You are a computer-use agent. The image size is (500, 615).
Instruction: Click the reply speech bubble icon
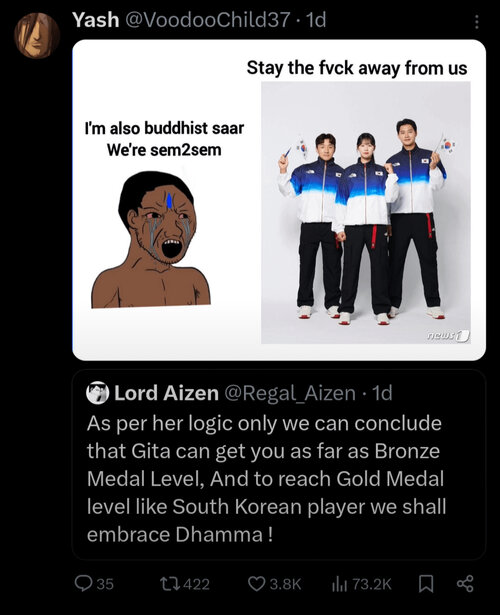point(83,584)
